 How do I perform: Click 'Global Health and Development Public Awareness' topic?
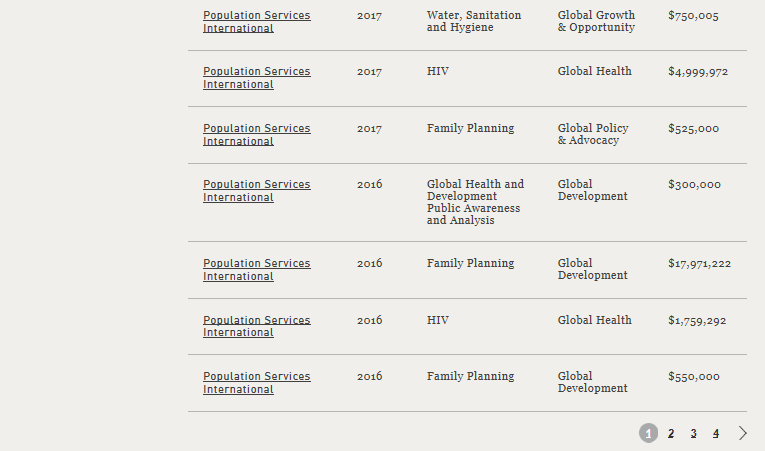(475, 202)
